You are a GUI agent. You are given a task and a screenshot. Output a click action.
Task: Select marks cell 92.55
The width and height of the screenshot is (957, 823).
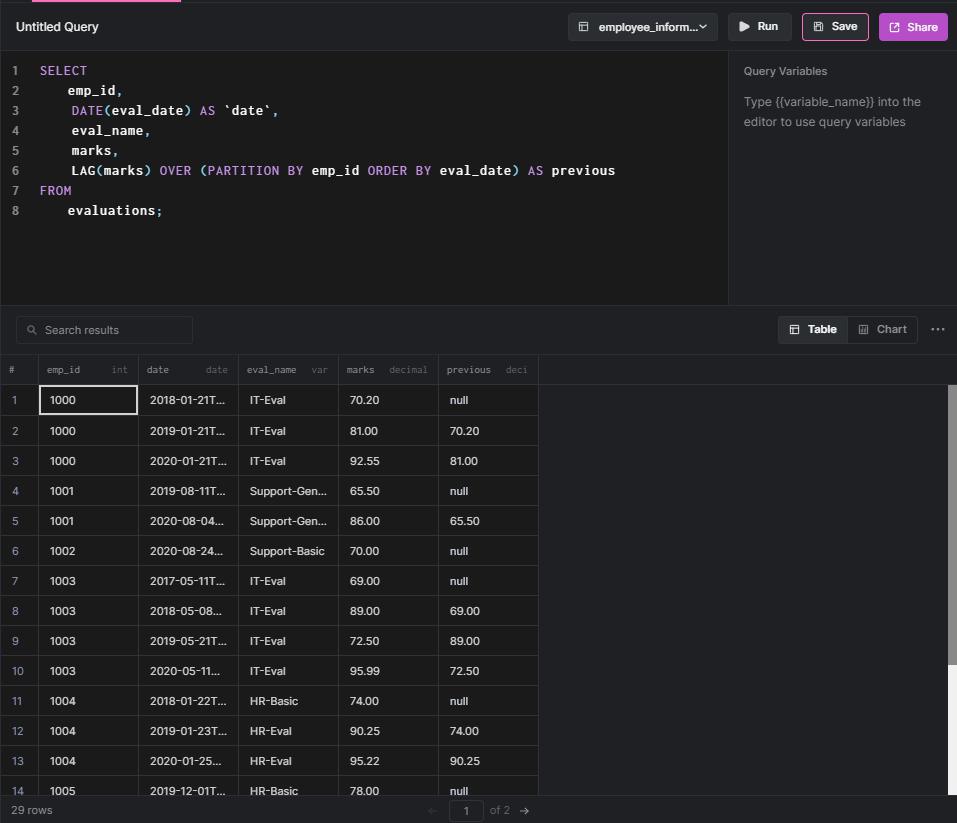(x=389, y=461)
